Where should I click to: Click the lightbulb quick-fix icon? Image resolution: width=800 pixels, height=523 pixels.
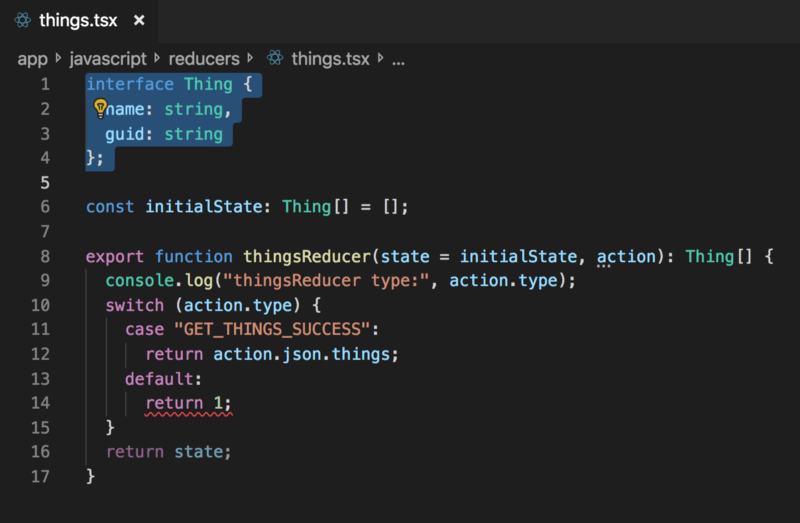[100, 109]
